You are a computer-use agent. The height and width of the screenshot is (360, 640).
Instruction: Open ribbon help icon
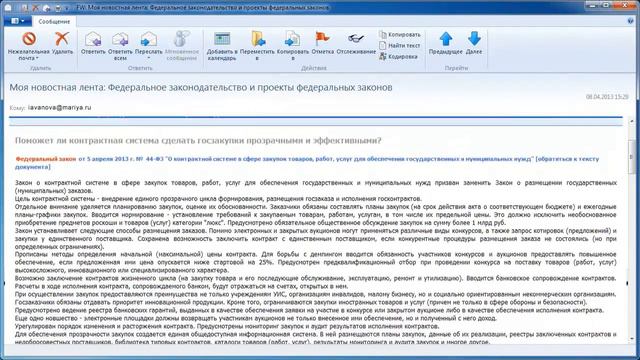pos(630,21)
